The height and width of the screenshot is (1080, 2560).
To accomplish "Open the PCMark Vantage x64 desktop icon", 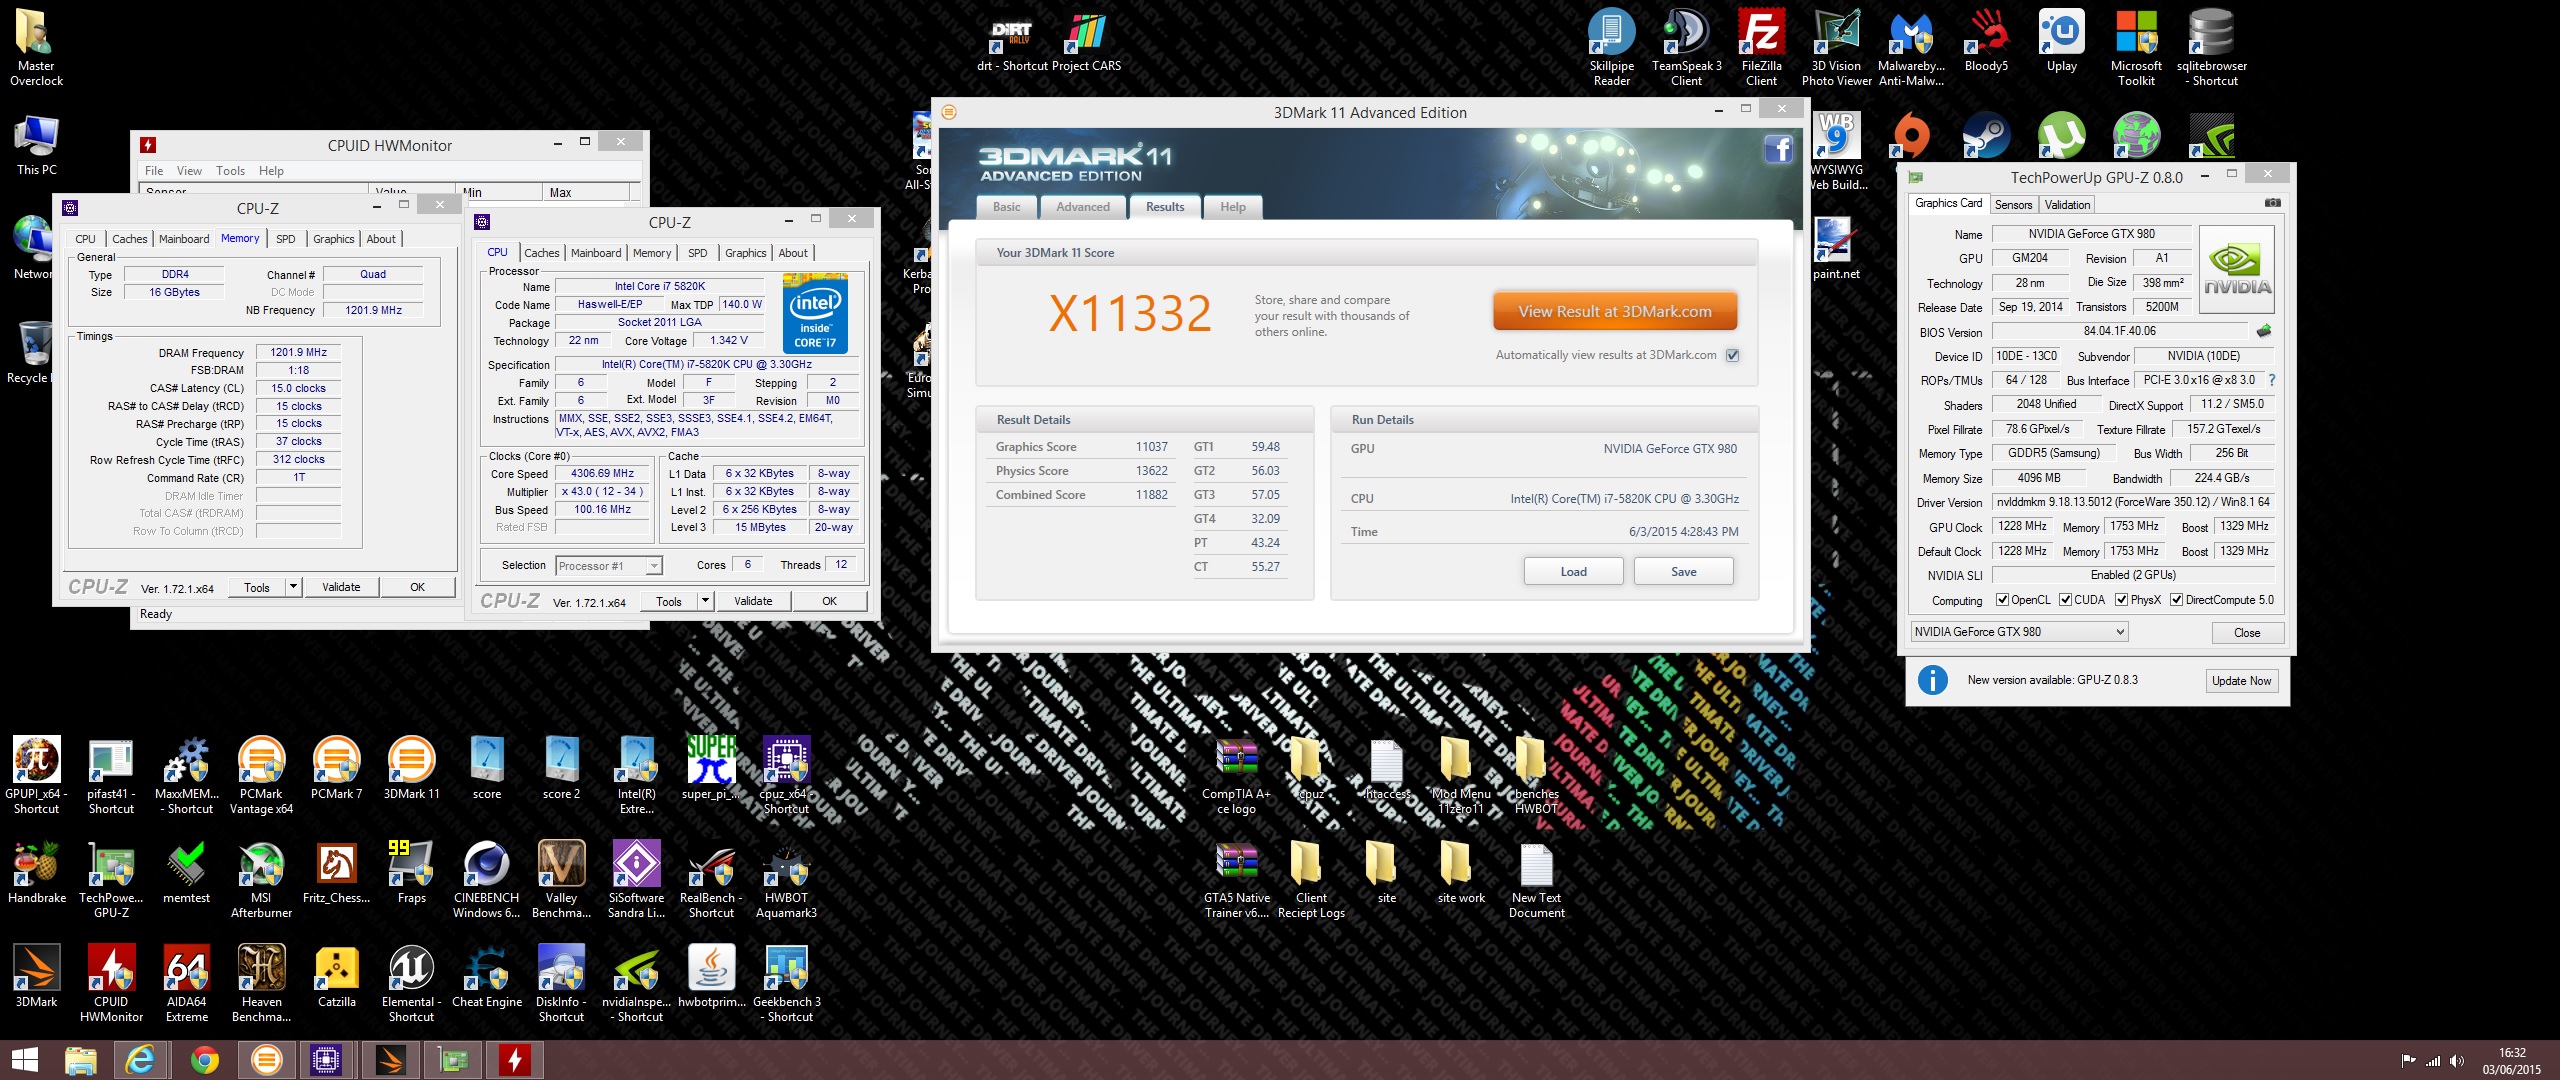I will point(261,775).
